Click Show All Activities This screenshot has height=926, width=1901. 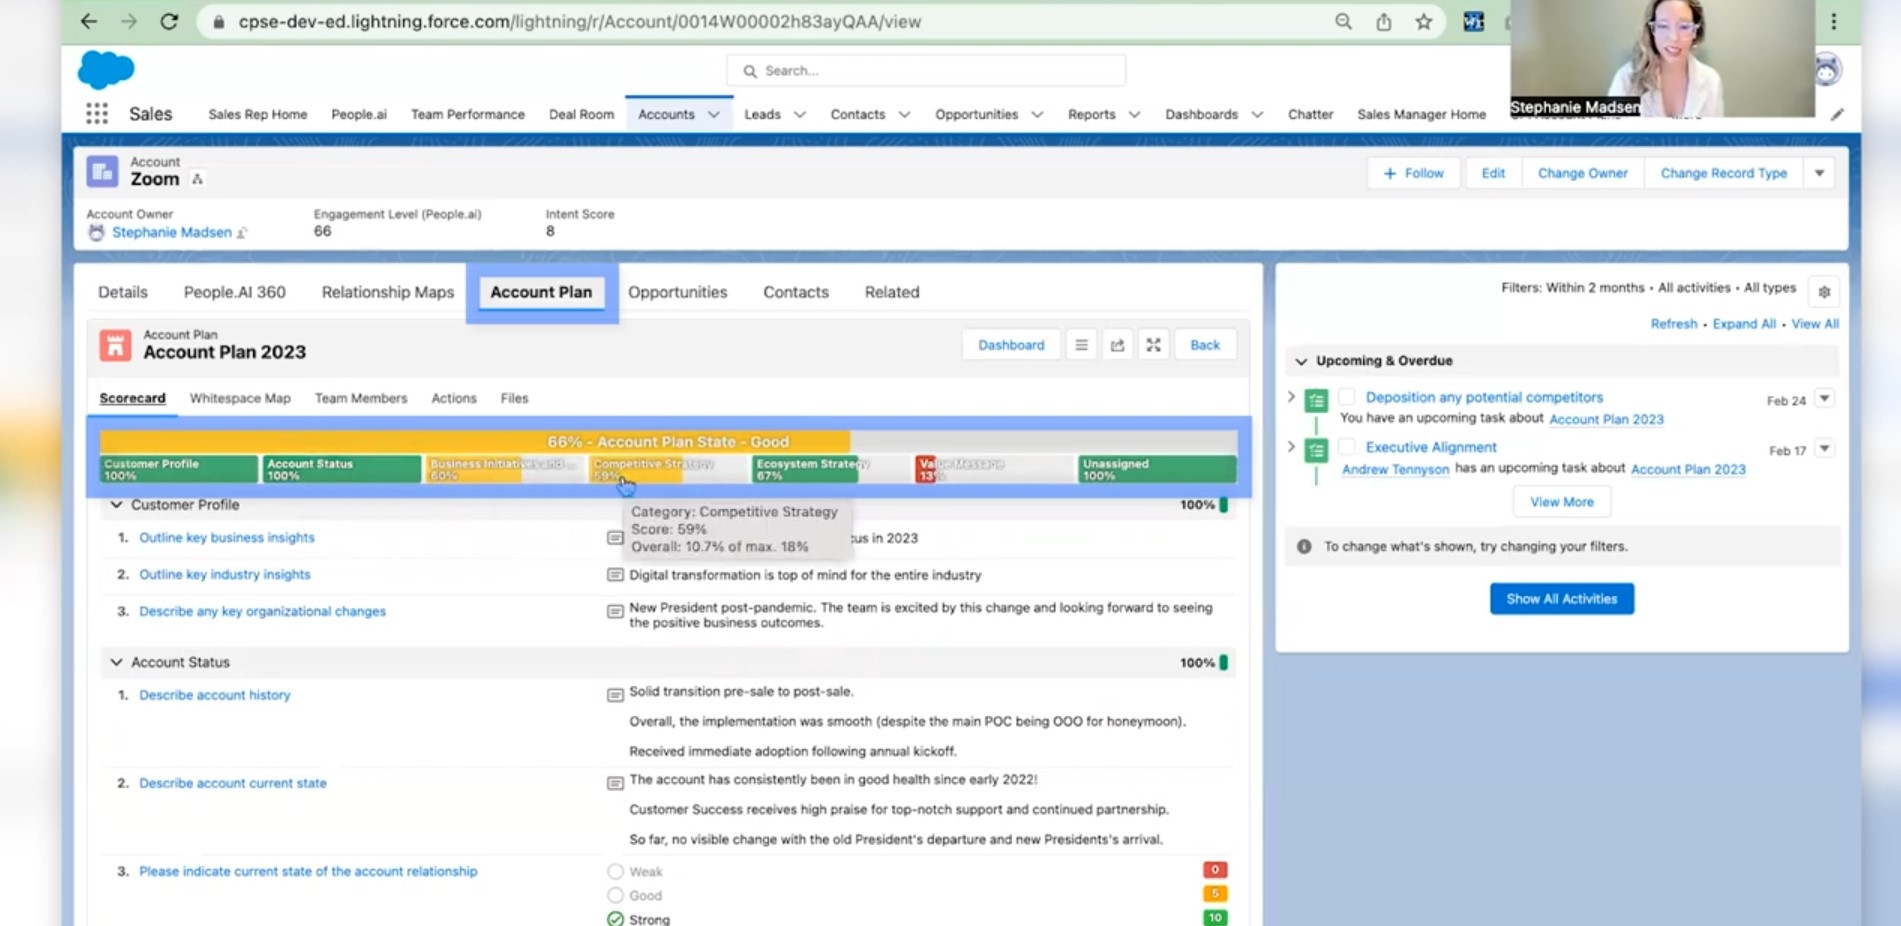coord(1562,599)
